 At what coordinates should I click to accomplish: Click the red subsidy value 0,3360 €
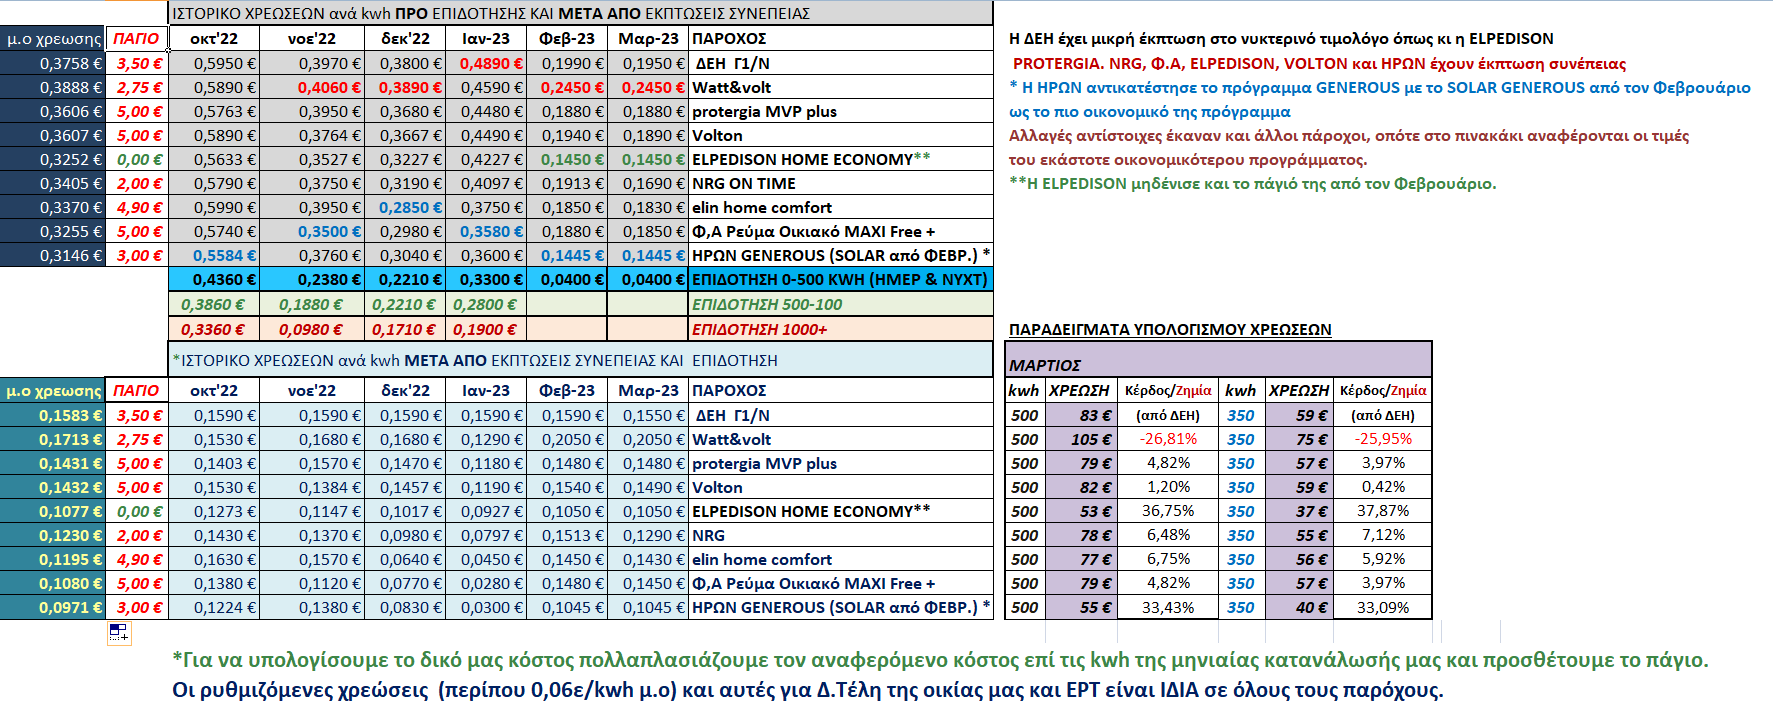214,329
